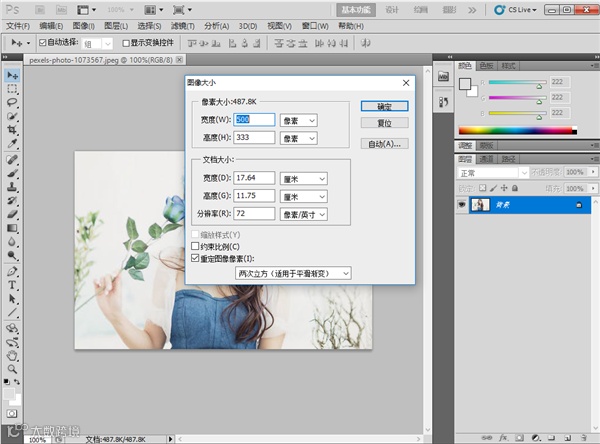Confirm with the 确定 button
Screen dimensions: 600x444
tap(385, 106)
